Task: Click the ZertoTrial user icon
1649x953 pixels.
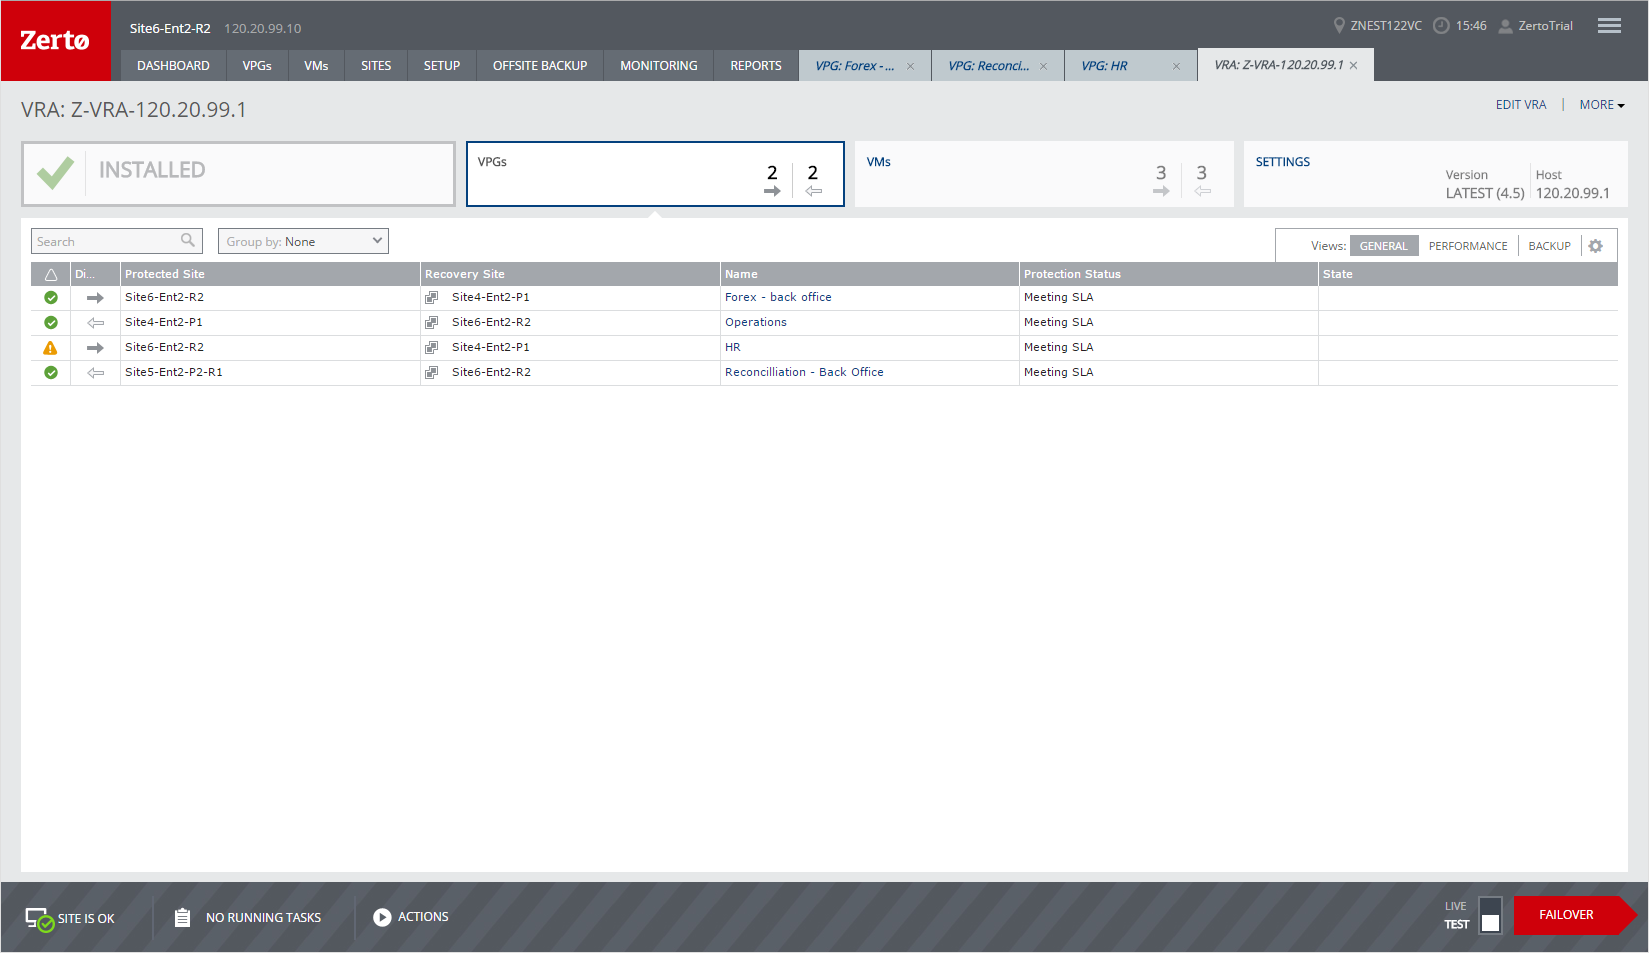Action: (1505, 26)
